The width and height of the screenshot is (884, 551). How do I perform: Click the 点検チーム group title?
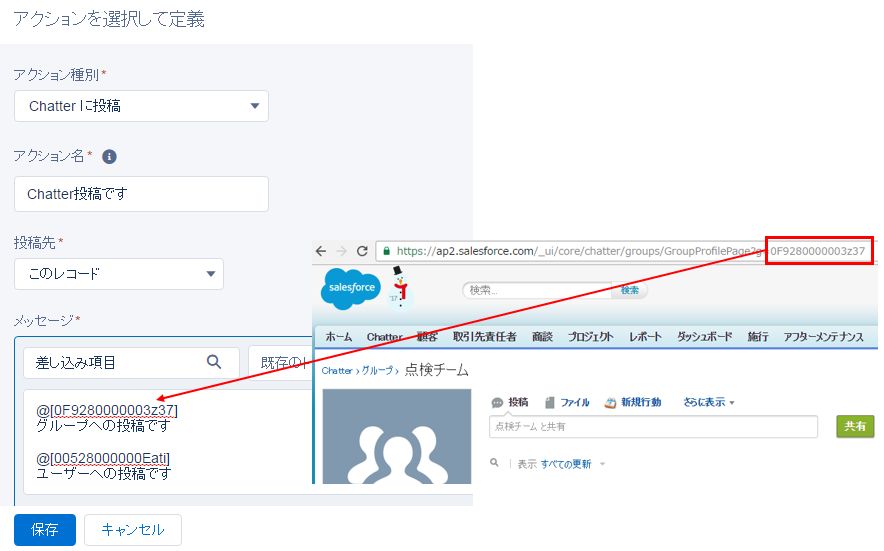(436, 370)
